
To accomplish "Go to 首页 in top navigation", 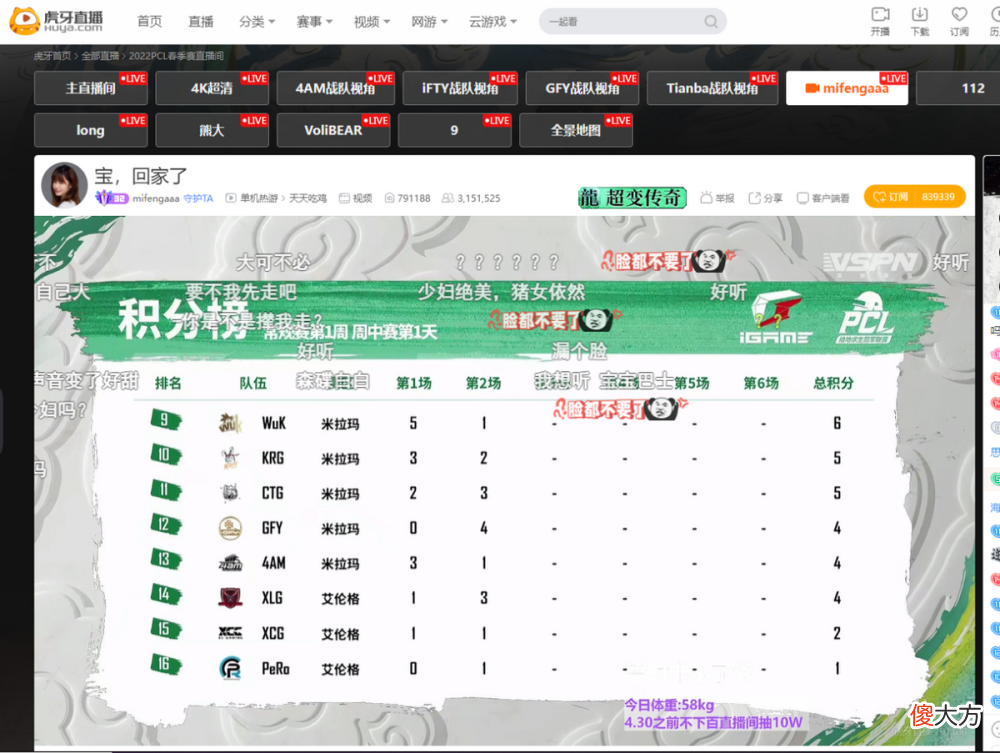I will 150,22.
